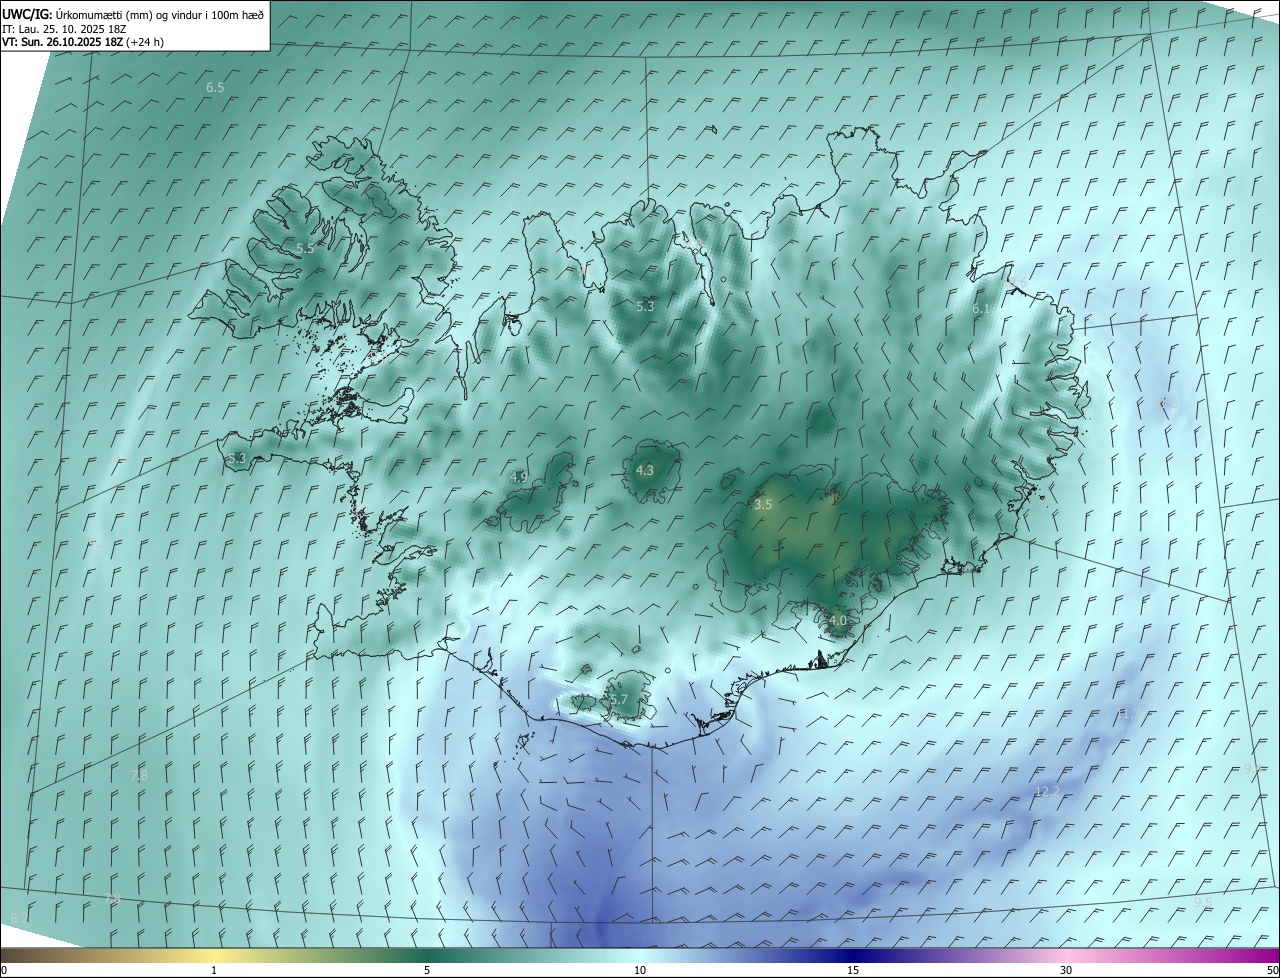Click the 12.2 value label over the sea
The image size is (1280, 978).
point(1046,792)
